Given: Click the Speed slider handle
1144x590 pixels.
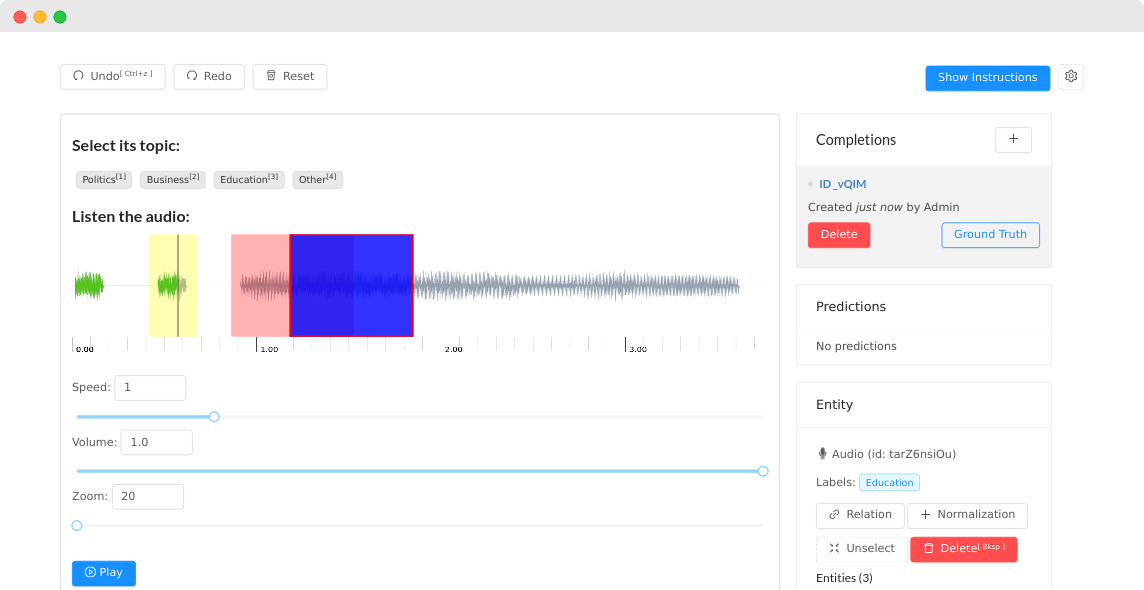Looking at the screenshot, I should (x=214, y=417).
